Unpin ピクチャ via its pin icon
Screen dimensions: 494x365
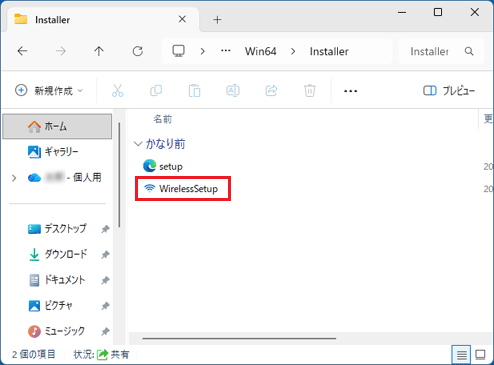click(105, 306)
